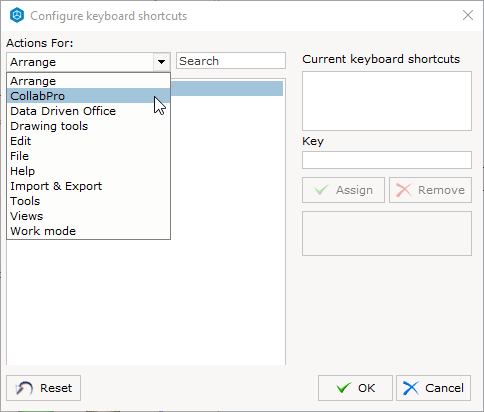Click into the Search field
This screenshot has width=484, height=412.
tap(231, 61)
